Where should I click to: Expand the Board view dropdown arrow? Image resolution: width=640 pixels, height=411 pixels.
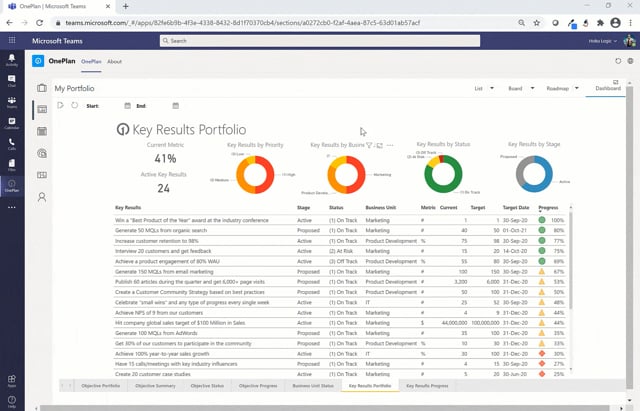[x=532, y=88]
